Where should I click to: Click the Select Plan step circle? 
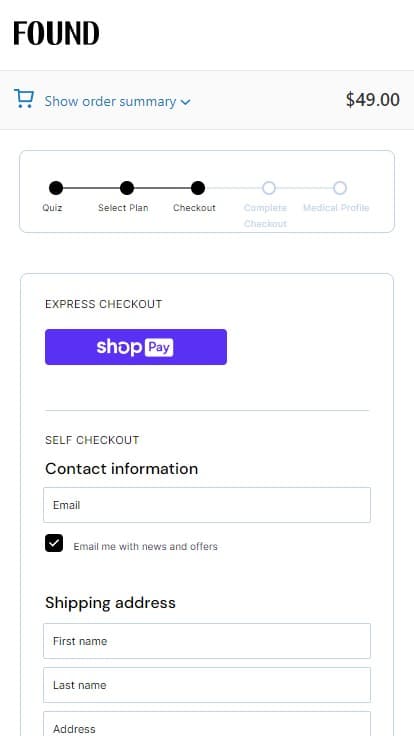point(127,188)
